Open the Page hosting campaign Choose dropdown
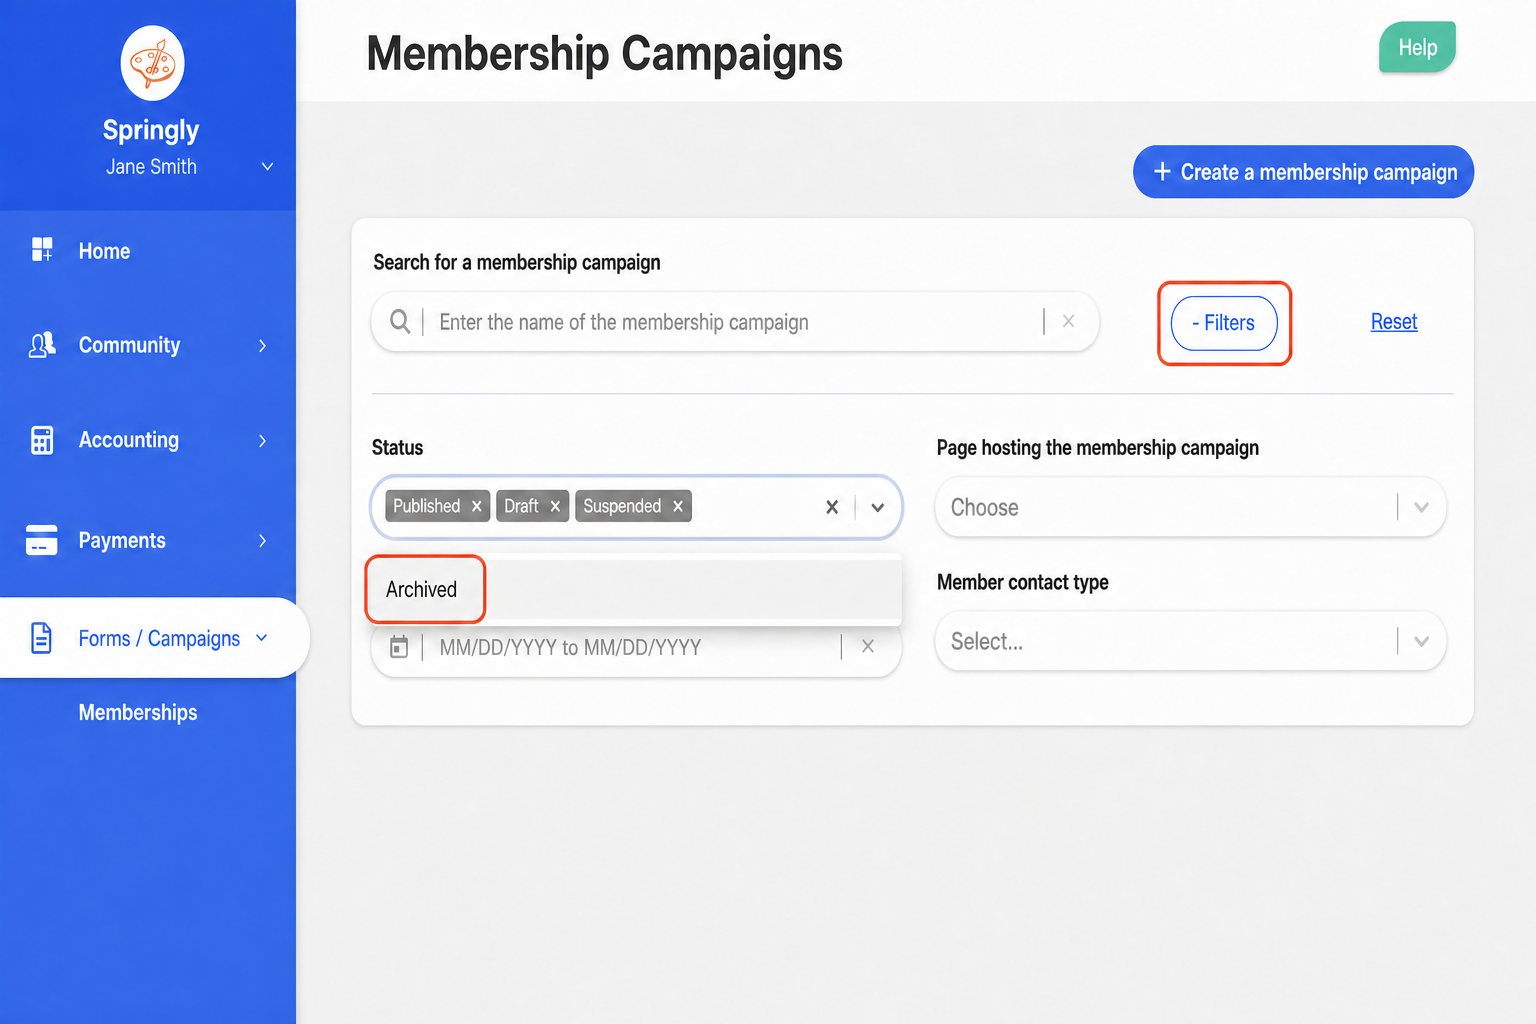This screenshot has width=1536, height=1024. pyautogui.click(x=1191, y=507)
